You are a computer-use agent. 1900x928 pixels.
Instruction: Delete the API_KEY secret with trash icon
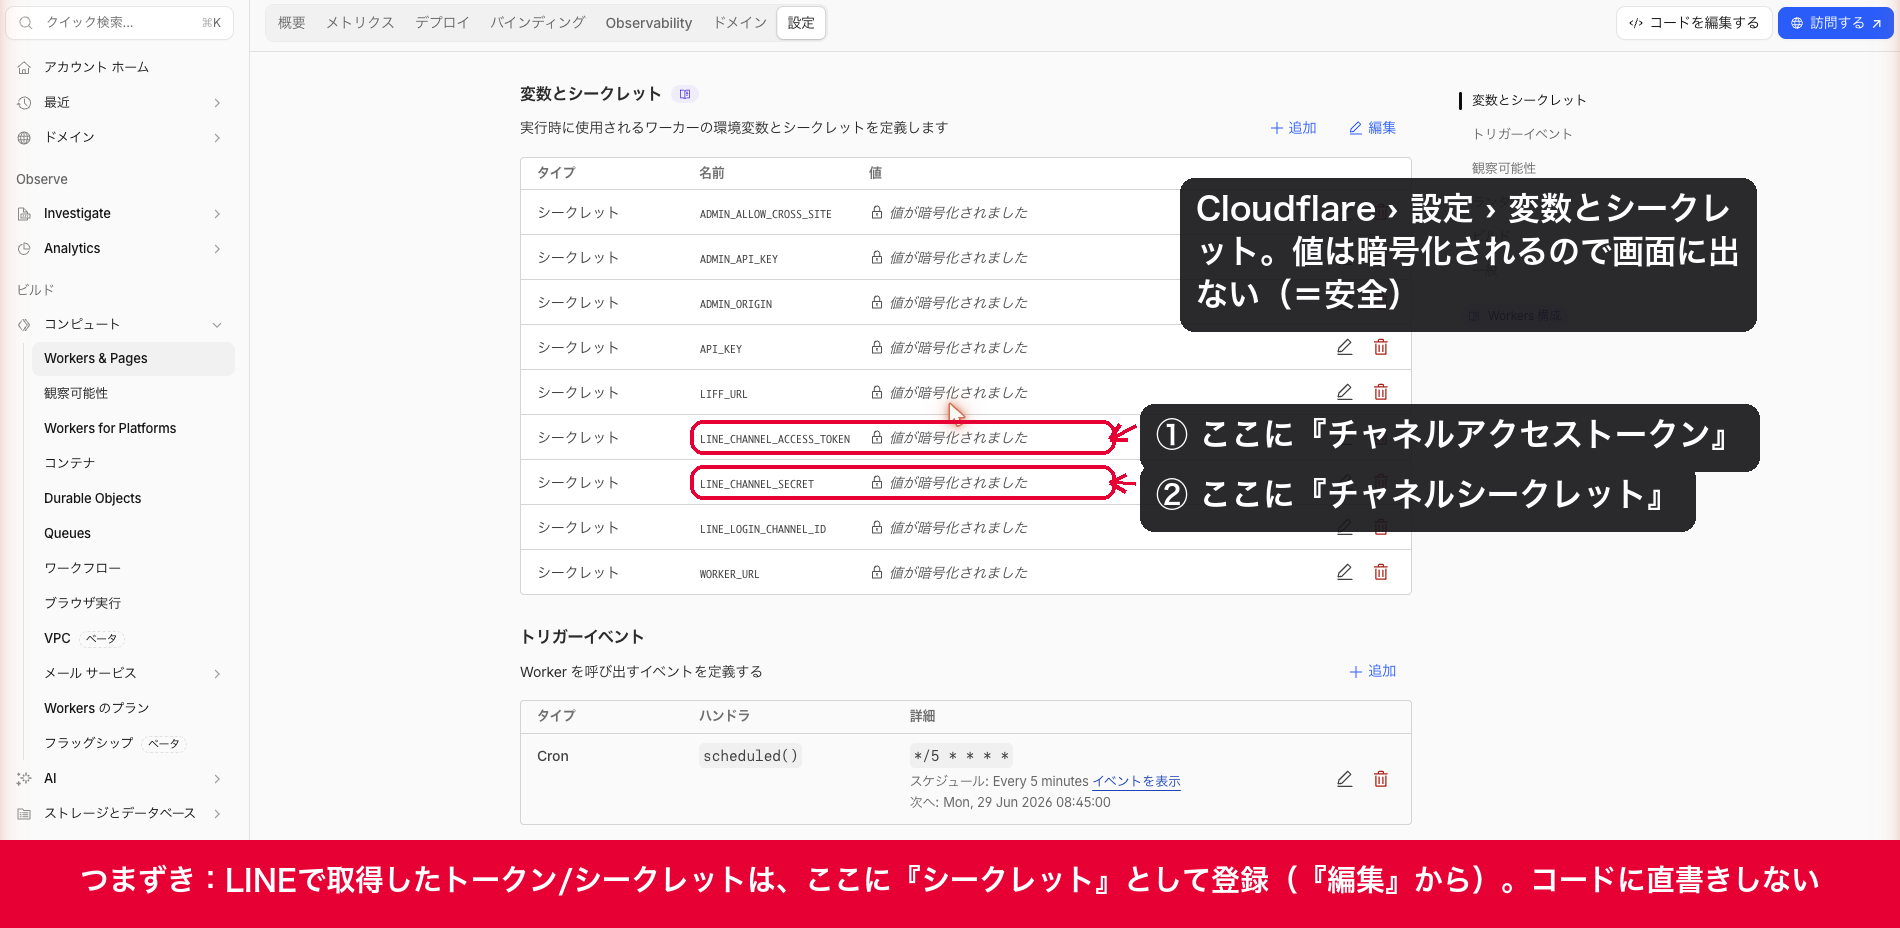click(1381, 347)
